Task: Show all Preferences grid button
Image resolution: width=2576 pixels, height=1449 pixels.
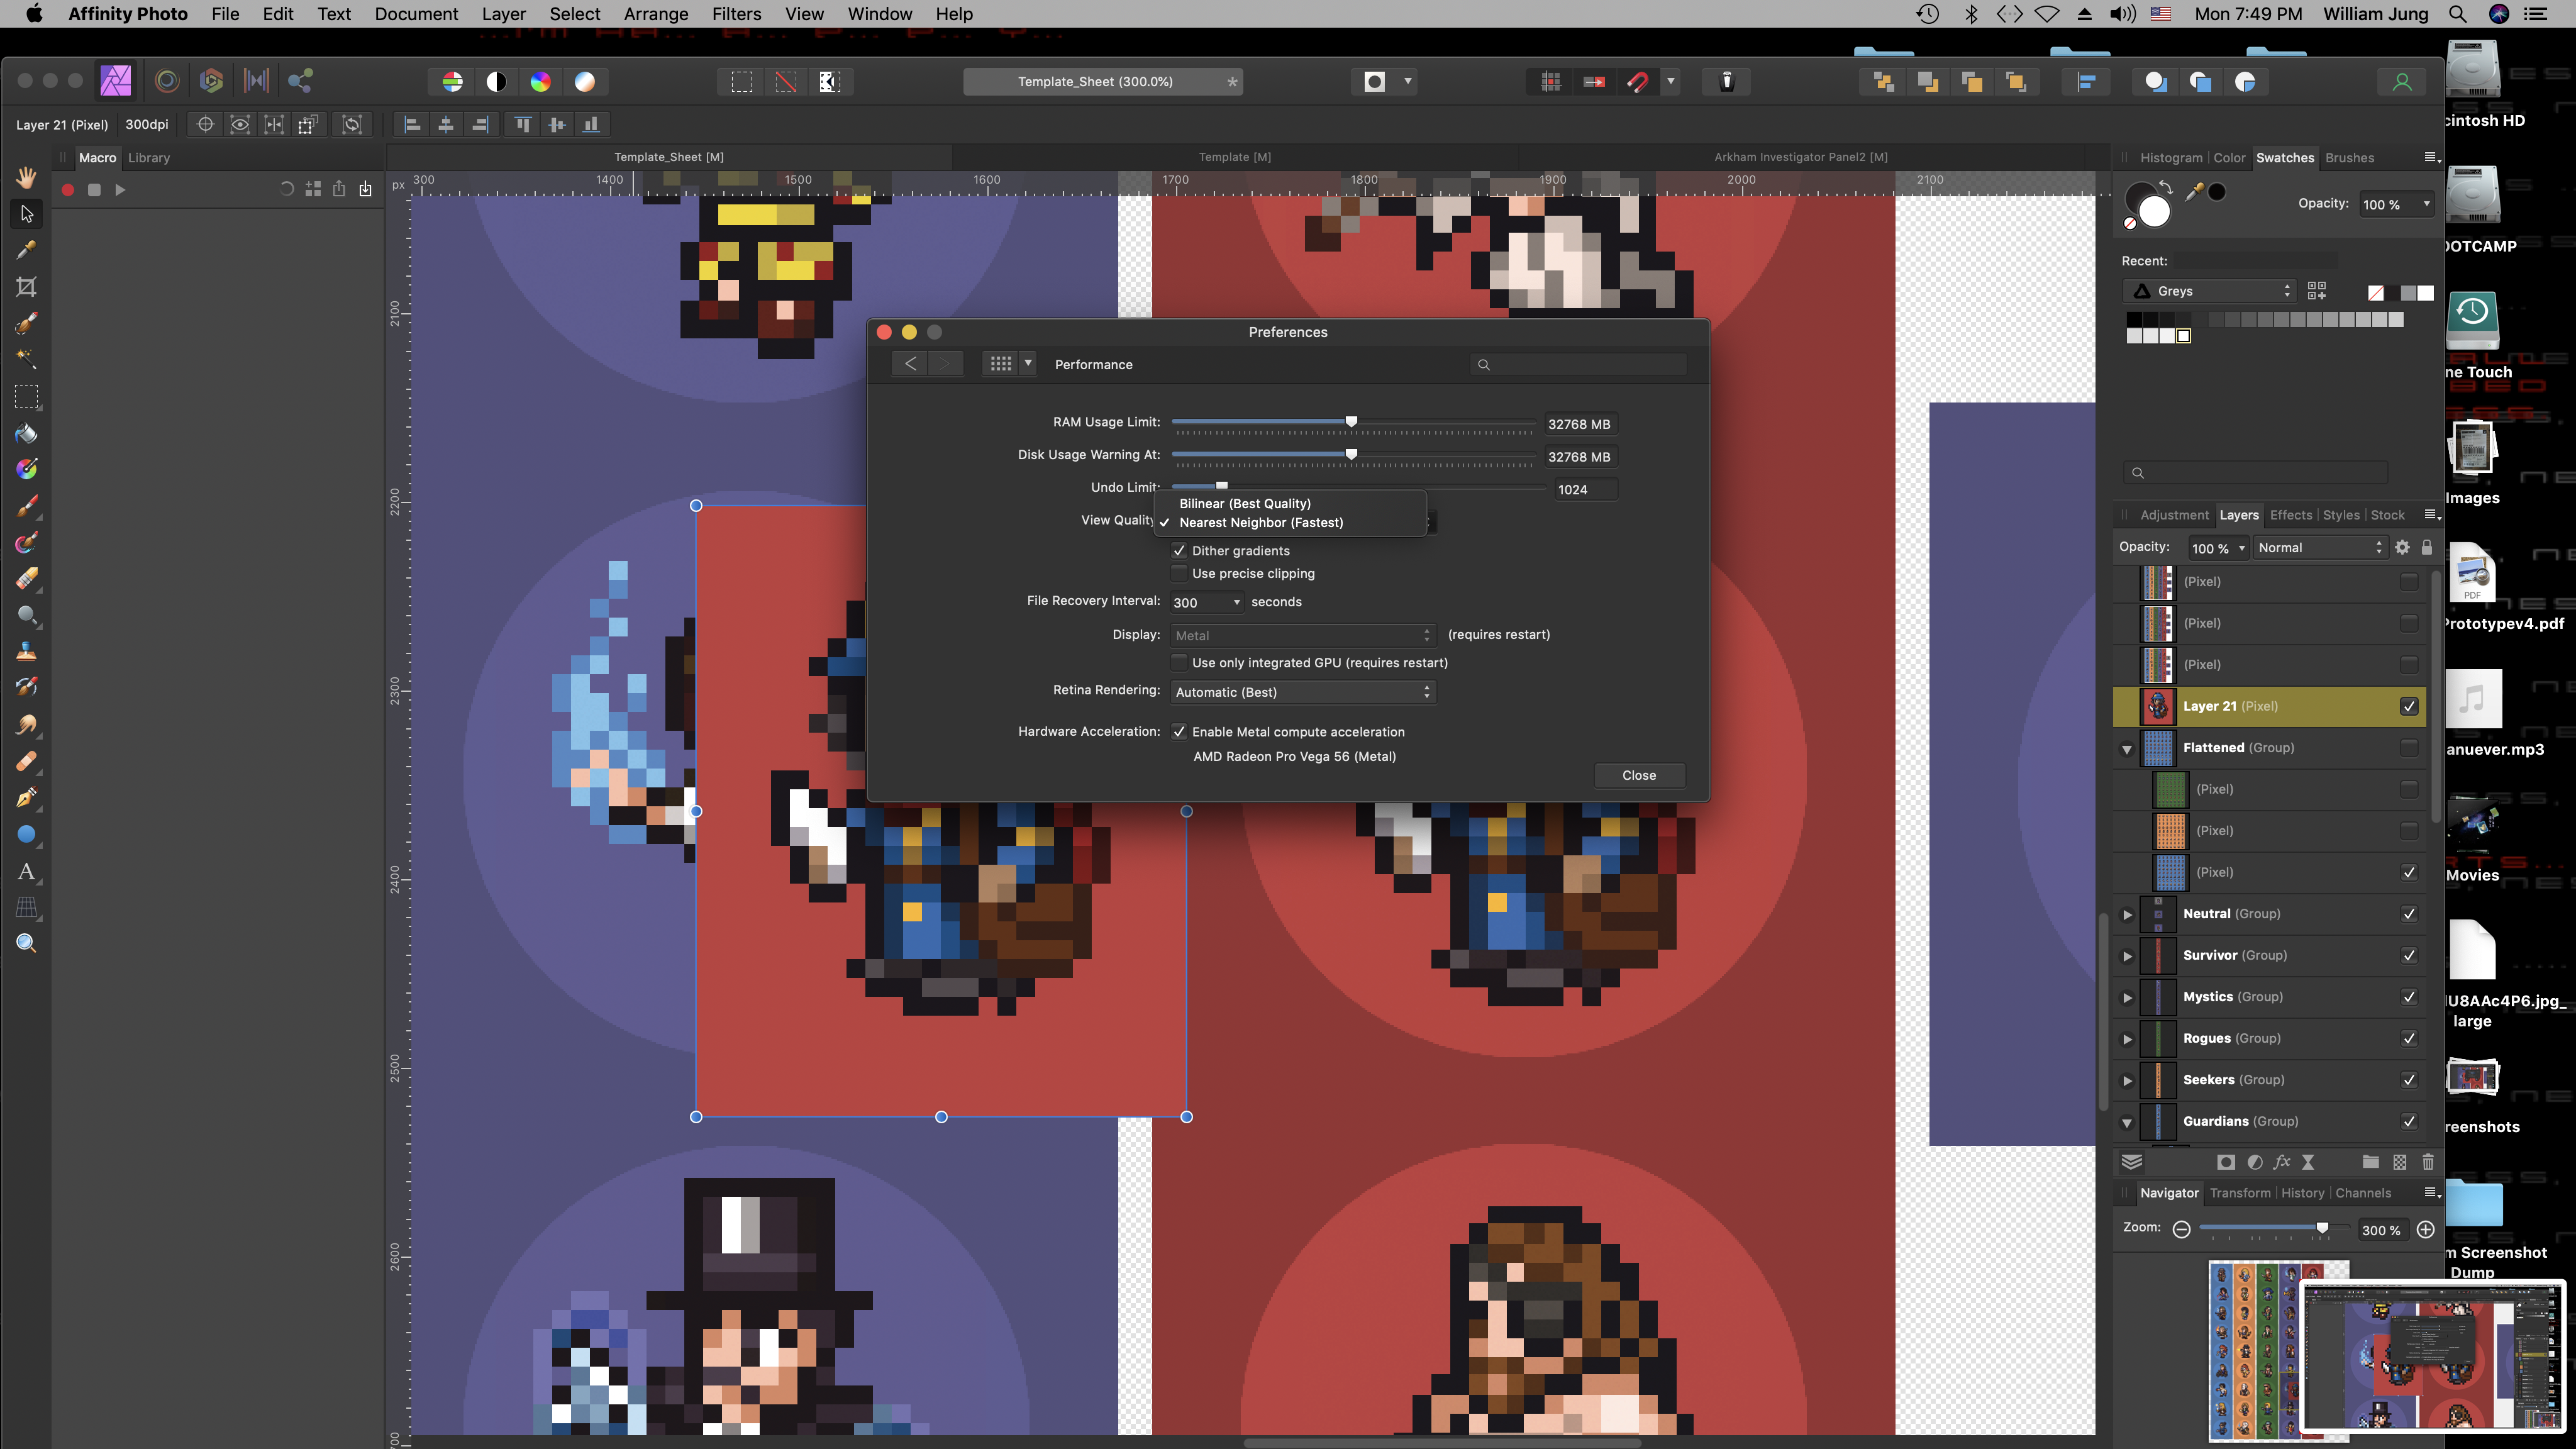Action: click(1001, 364)
